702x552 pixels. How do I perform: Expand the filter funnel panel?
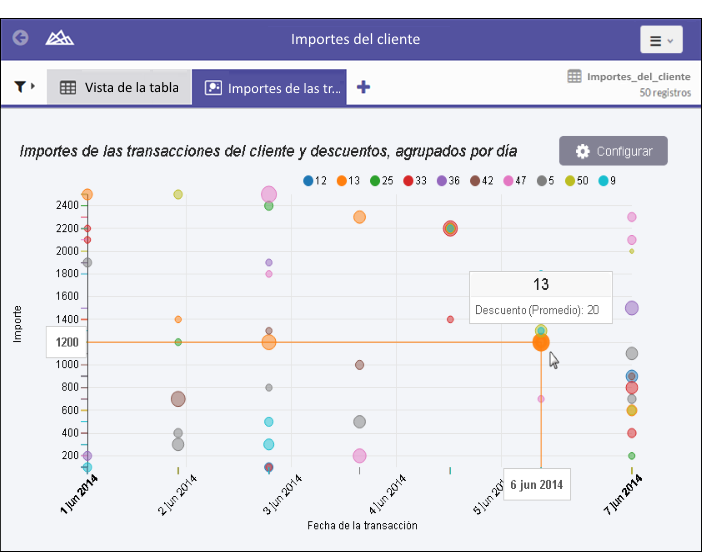(24, 86)
